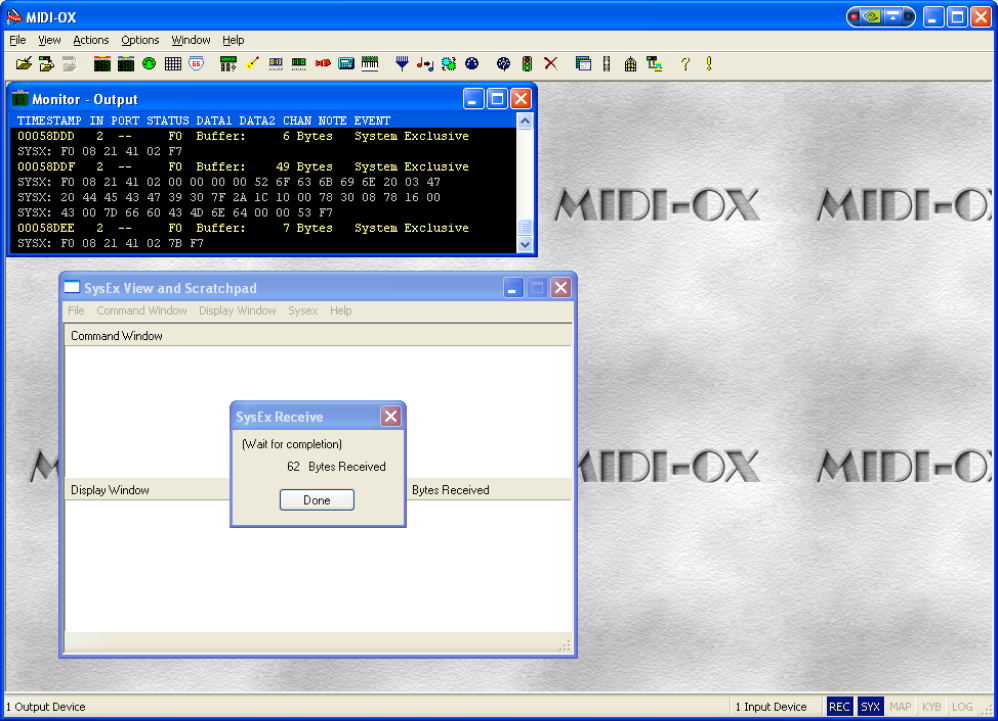Click the Route 66 shield icon
The height and width of the screenshot is (721, 998).
tap(197, 64)
